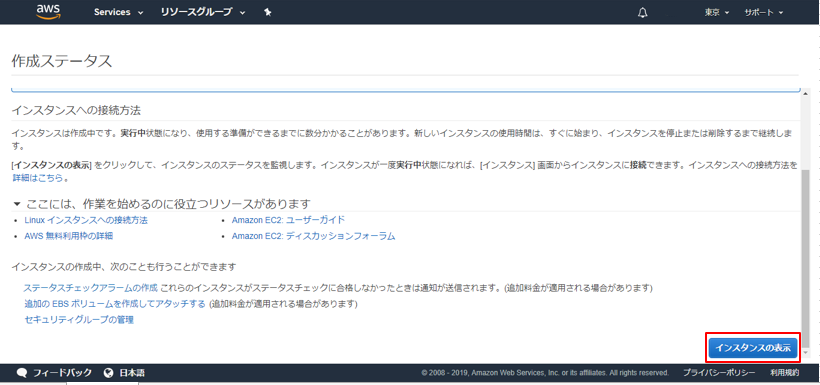Click the インスタンスの作成中、次のことも行うことができます text
The width and height of the screenshot is (820, 385).
(124, 267)
